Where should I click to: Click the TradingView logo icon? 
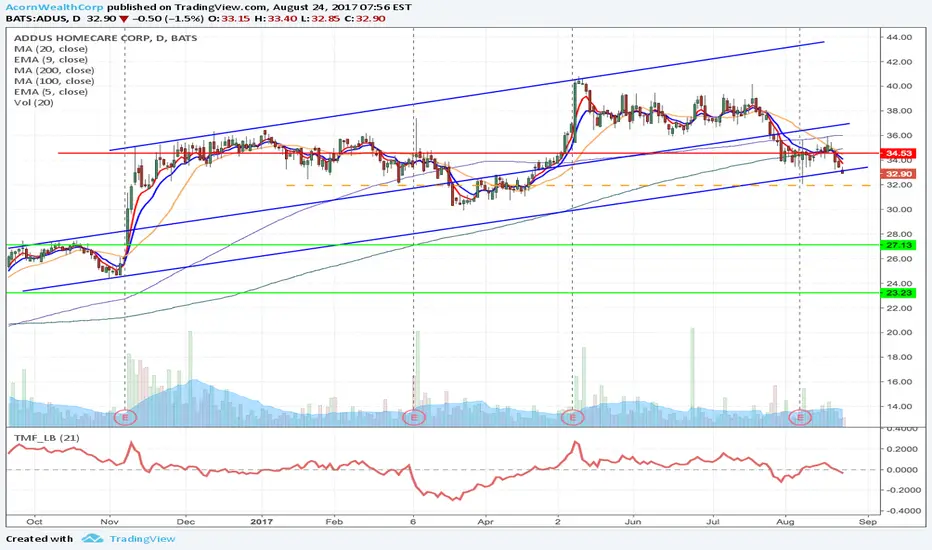pyautogui.click(x=93, y=539)
